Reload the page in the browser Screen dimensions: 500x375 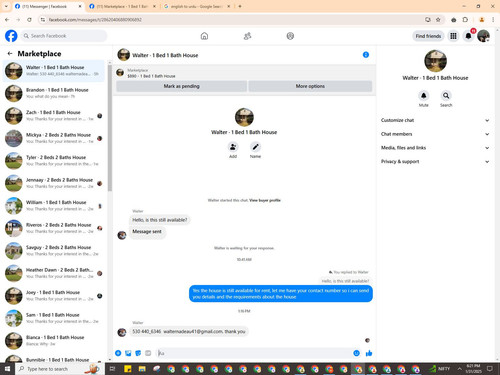(29, 20)
